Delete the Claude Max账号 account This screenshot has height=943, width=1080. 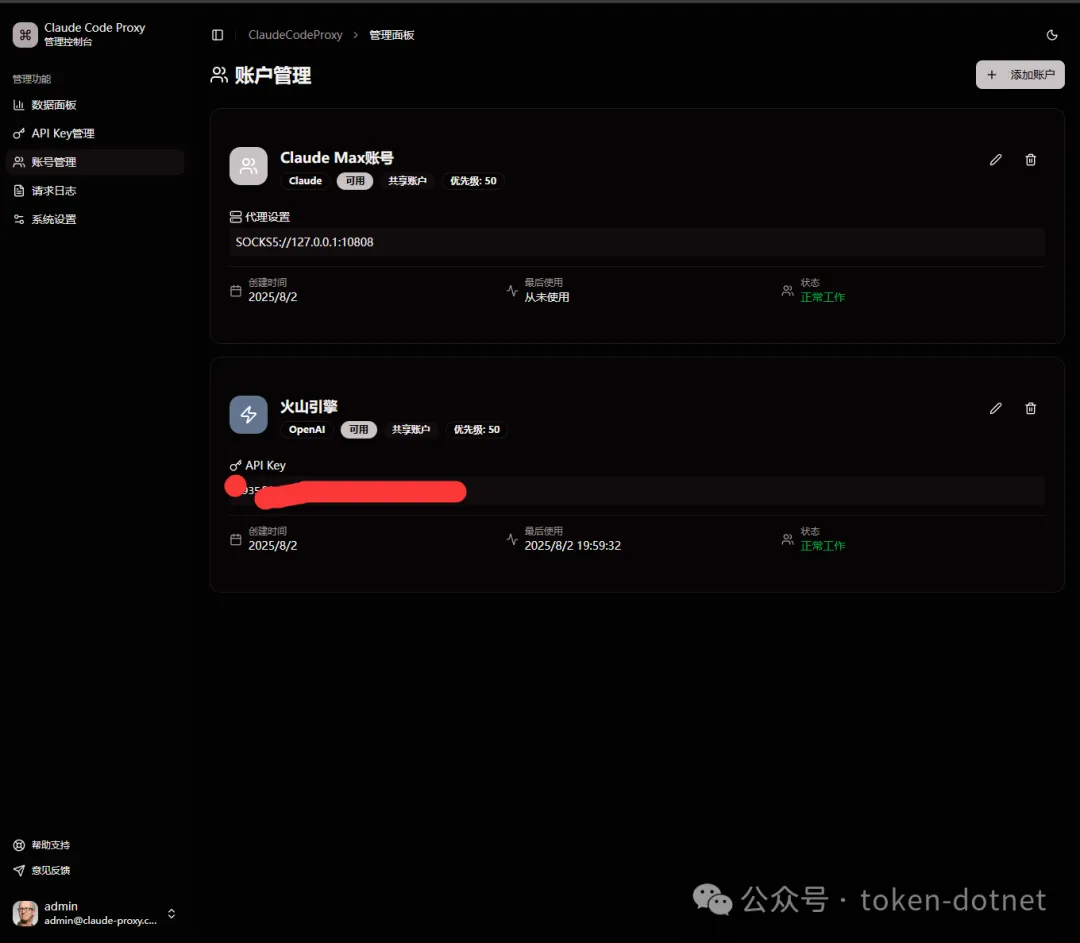[1030, 160]
